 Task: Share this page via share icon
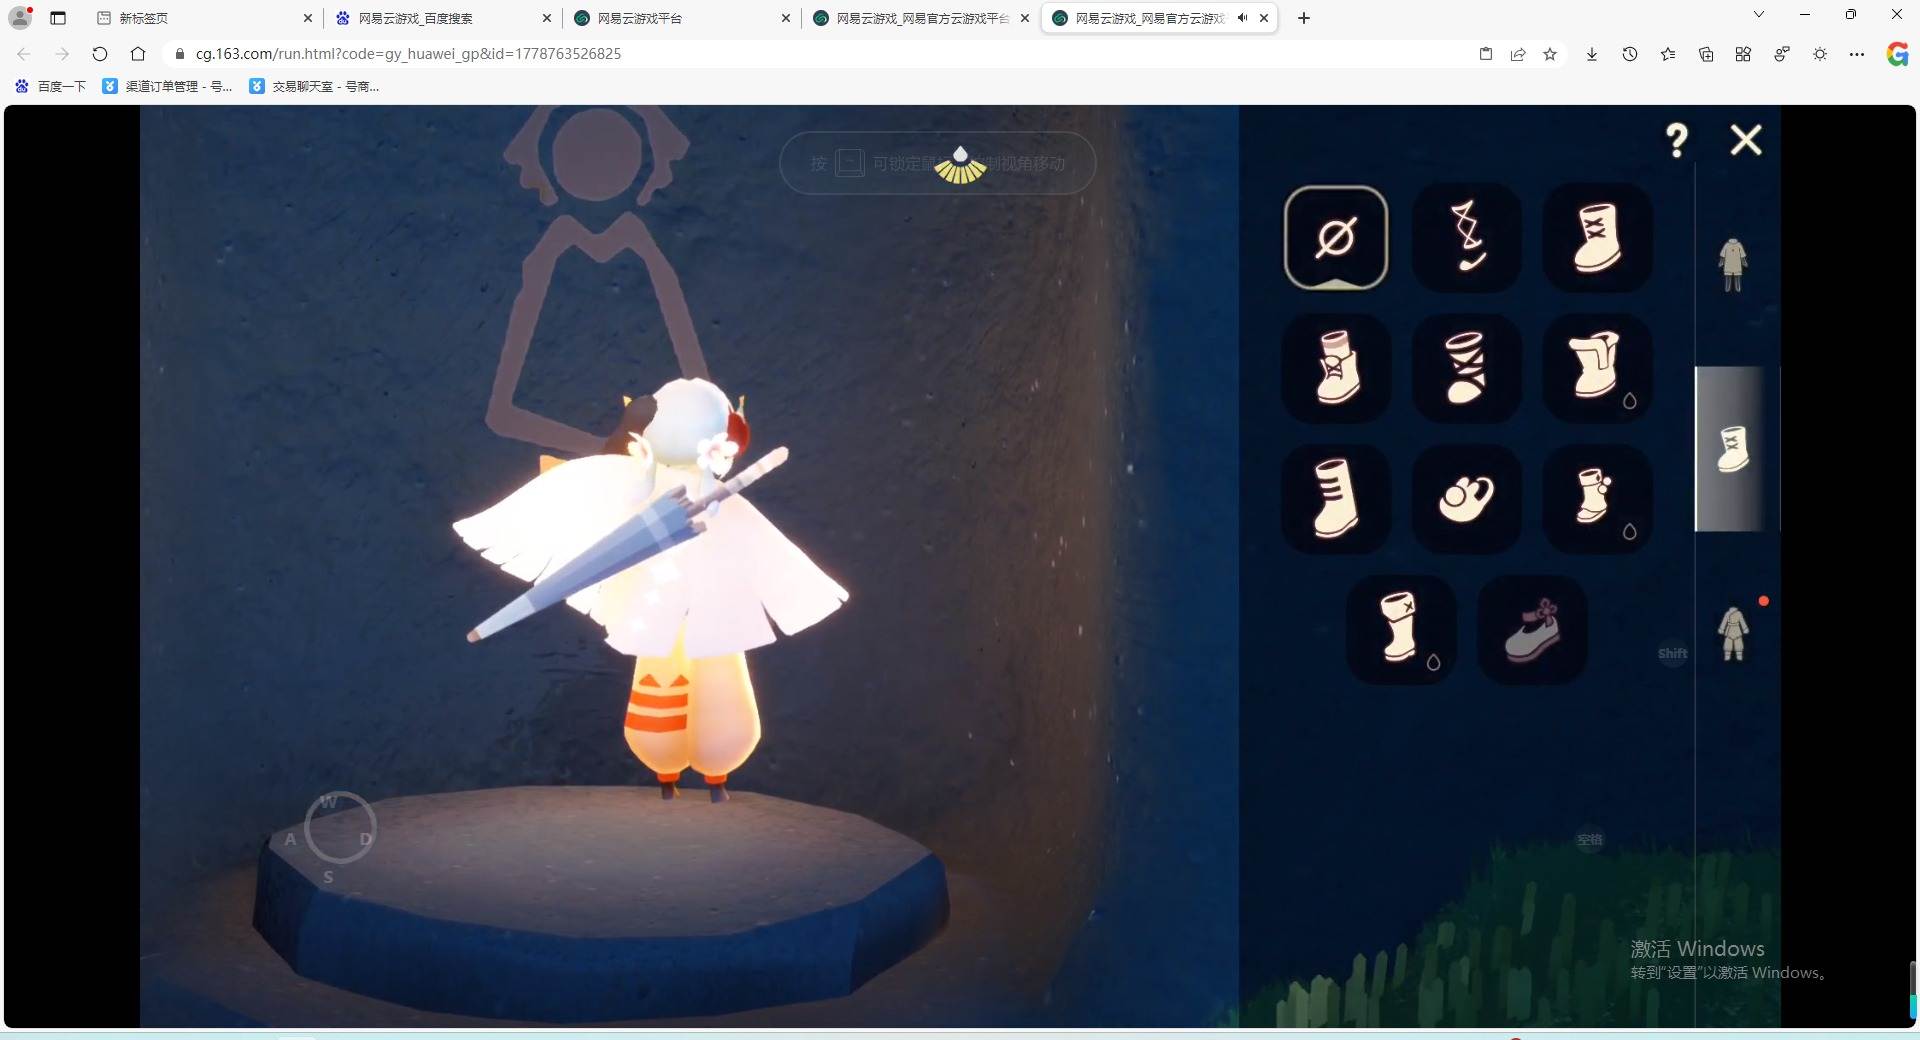1518,54
